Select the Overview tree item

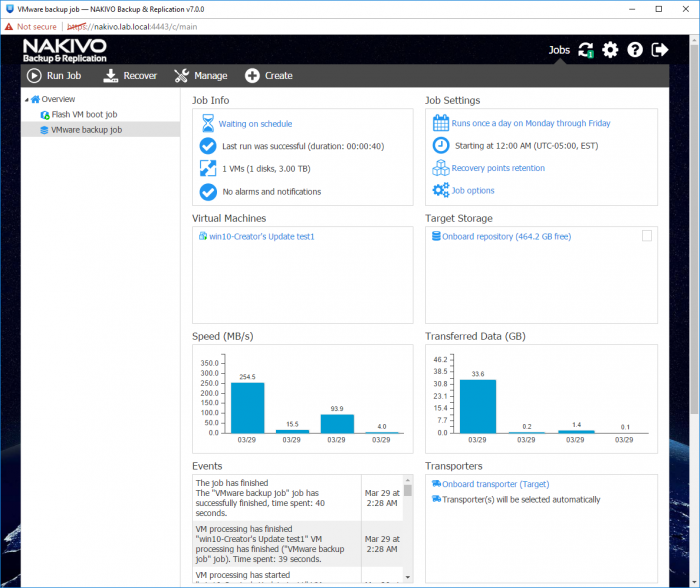[58, 99]
